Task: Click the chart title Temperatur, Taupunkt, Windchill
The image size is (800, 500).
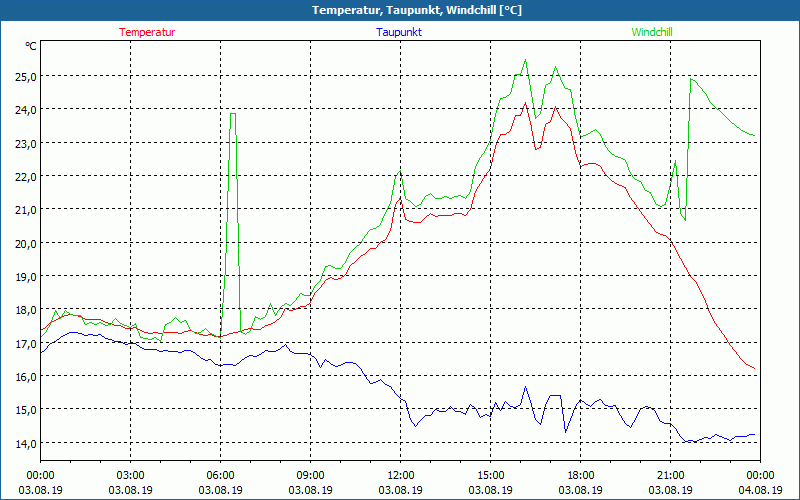Action: point(417,10)
